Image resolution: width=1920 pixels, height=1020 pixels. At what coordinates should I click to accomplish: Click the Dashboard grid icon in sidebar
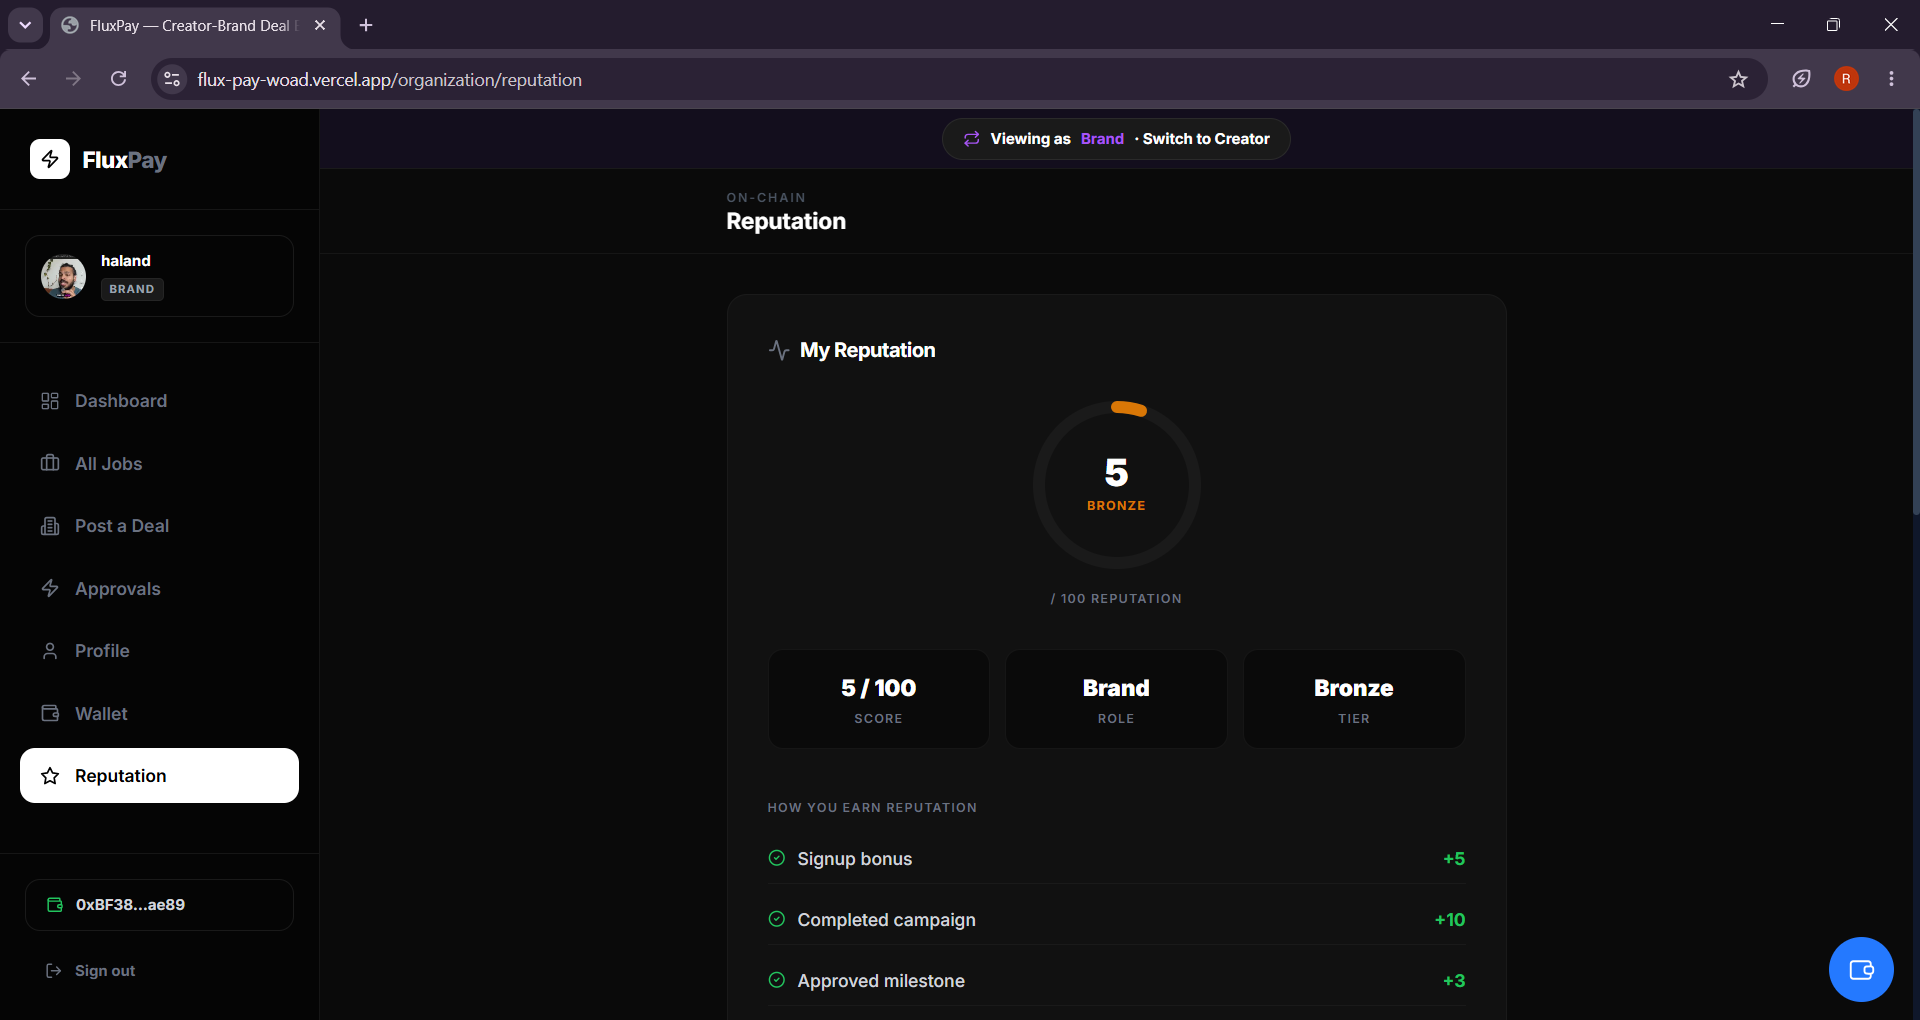[50, 401]
